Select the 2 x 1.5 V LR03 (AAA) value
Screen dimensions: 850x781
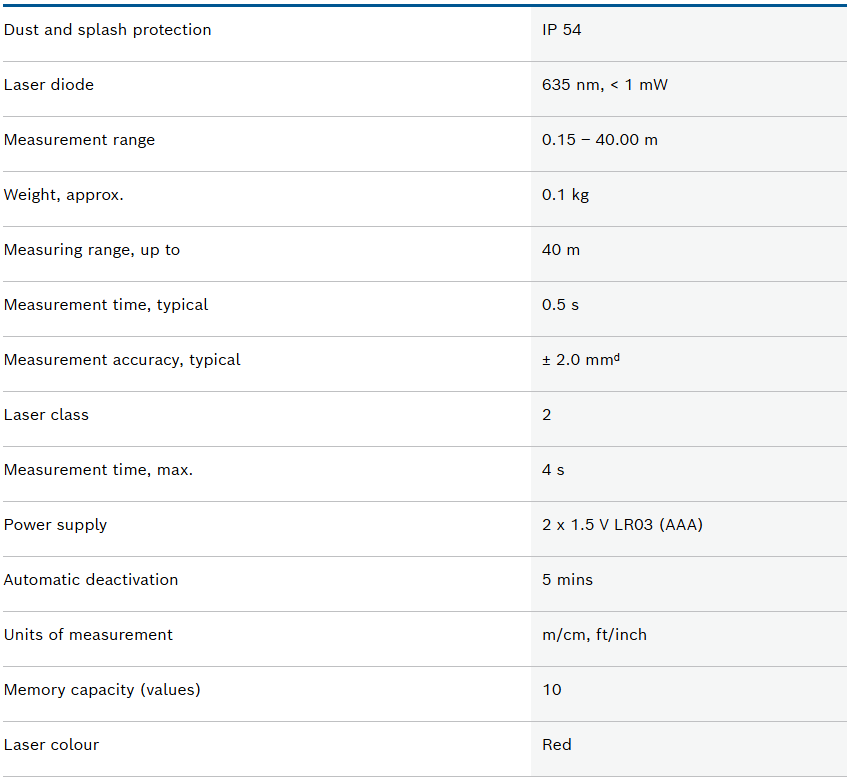622,525
